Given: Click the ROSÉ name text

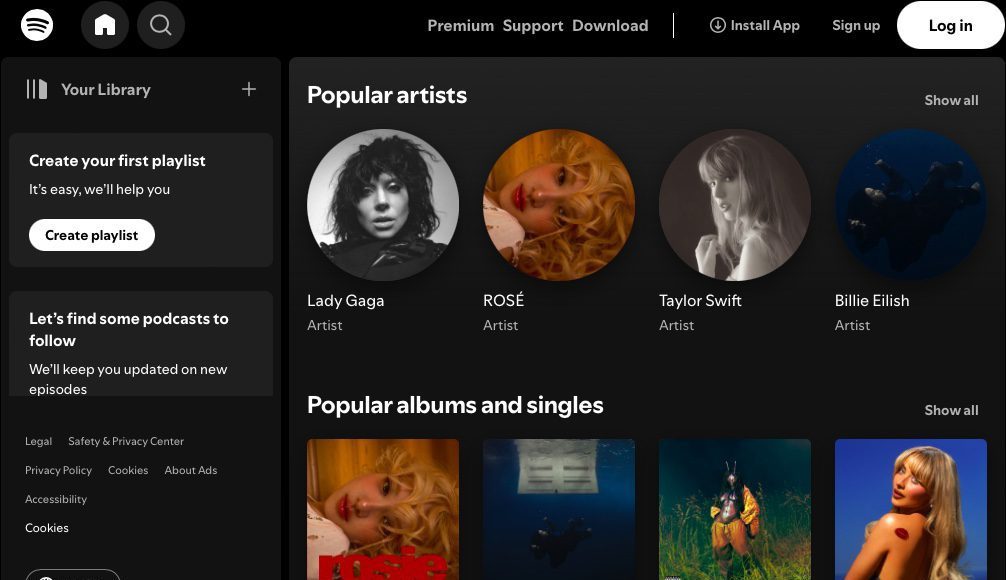Looking at the screenshot, I should click(x=504, y=300).
